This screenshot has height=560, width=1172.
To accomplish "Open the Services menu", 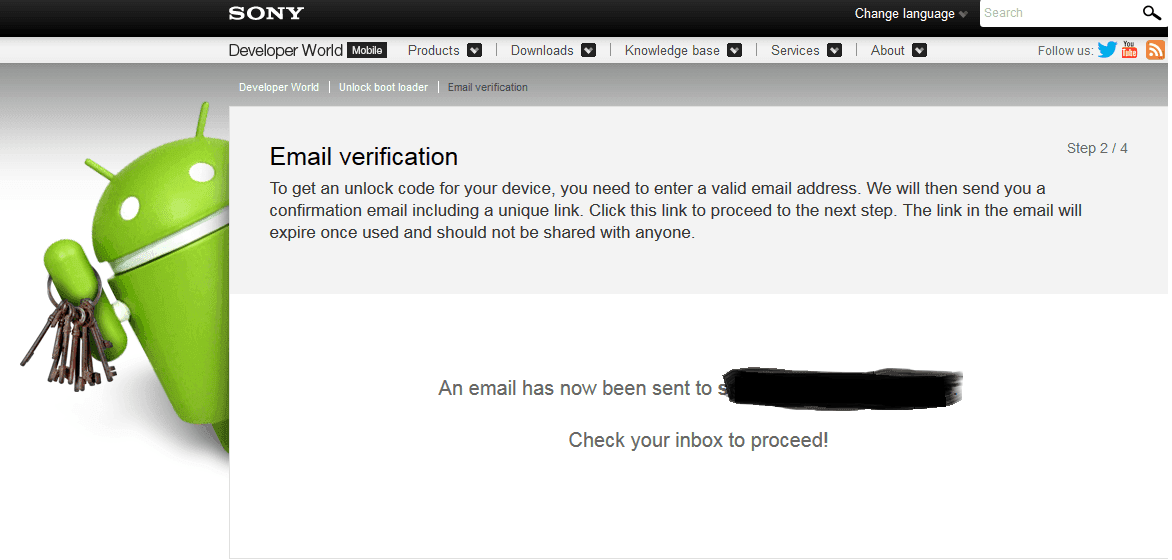I will coord(795,50).
